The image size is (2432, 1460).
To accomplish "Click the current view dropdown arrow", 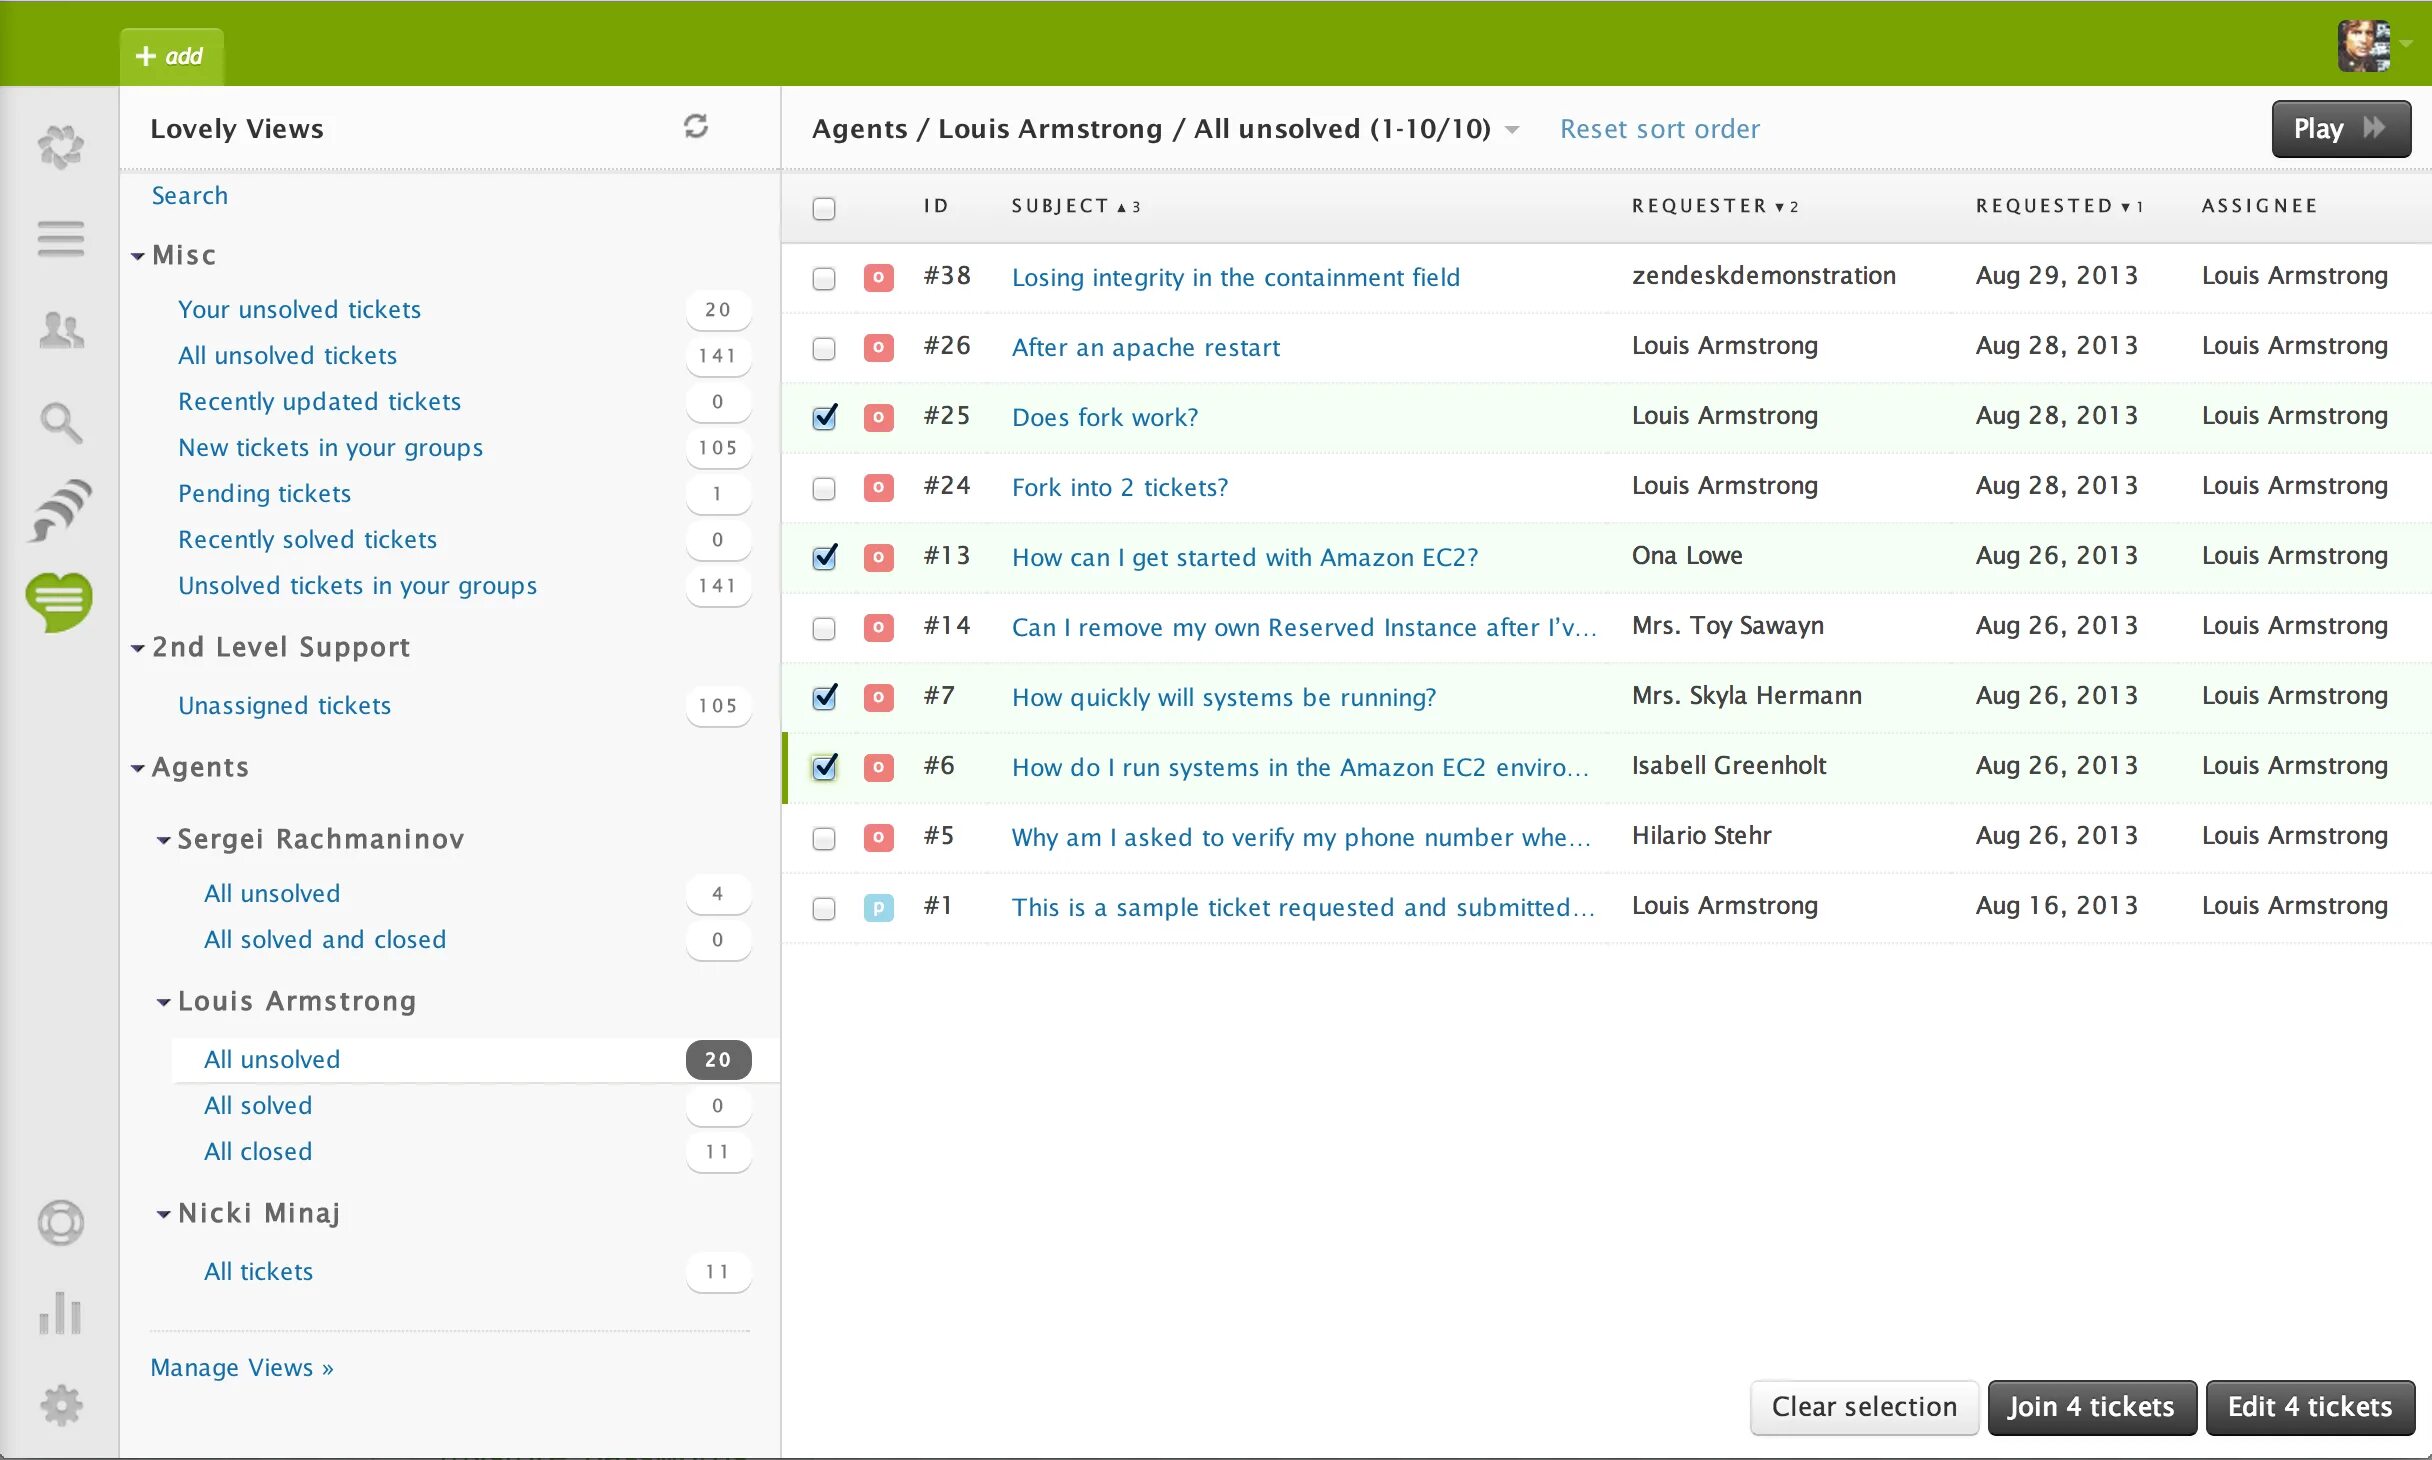I will [x=1513, y=129].
